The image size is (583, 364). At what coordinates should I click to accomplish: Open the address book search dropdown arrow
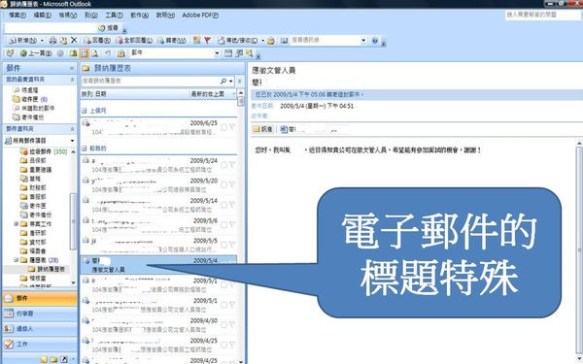[x=363, y=40]
